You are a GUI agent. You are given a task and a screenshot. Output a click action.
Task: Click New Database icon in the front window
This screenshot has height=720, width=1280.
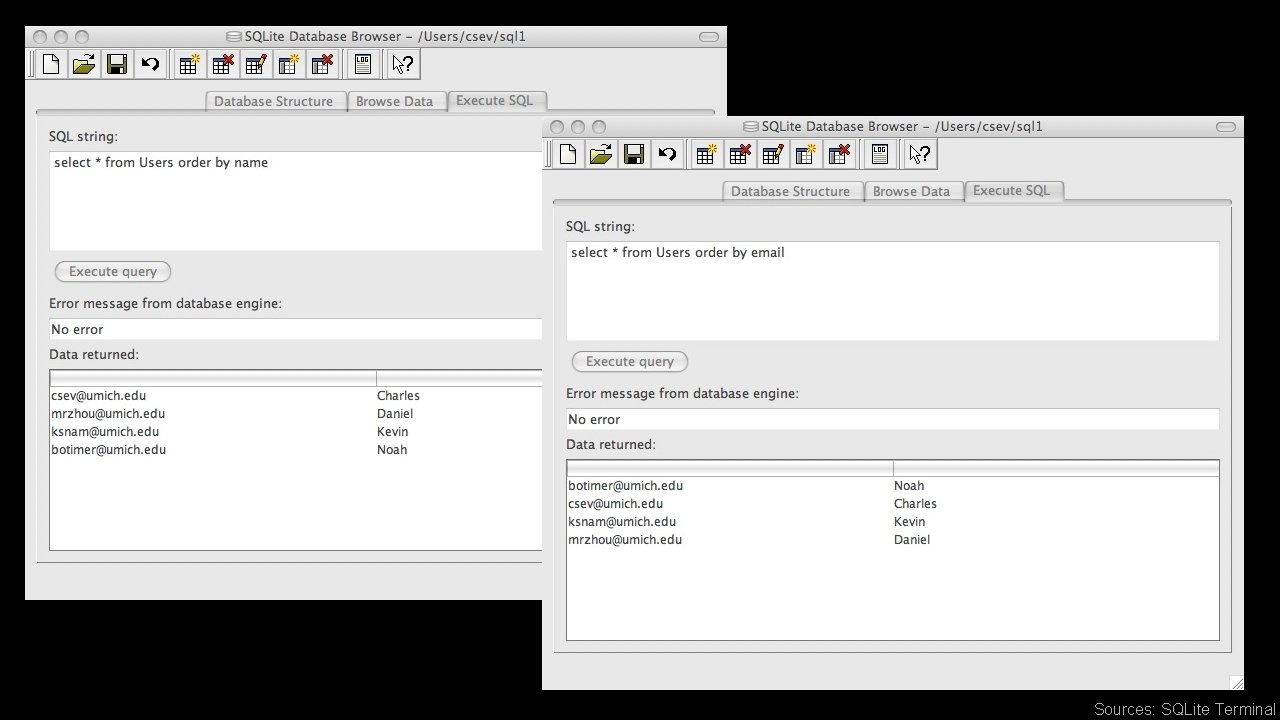pyautogui.click(x=567, y=154)
